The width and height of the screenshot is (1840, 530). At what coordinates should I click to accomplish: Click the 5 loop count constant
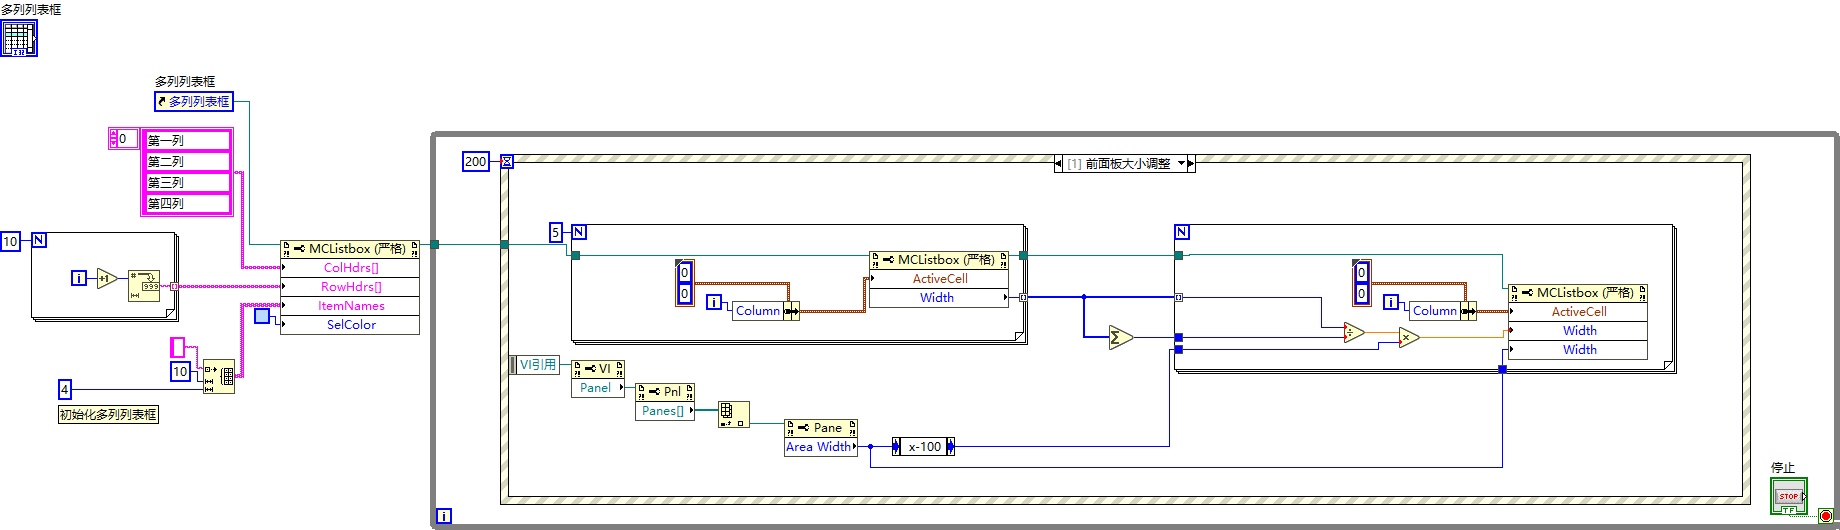pyautogui.click(x=556, y=232)
